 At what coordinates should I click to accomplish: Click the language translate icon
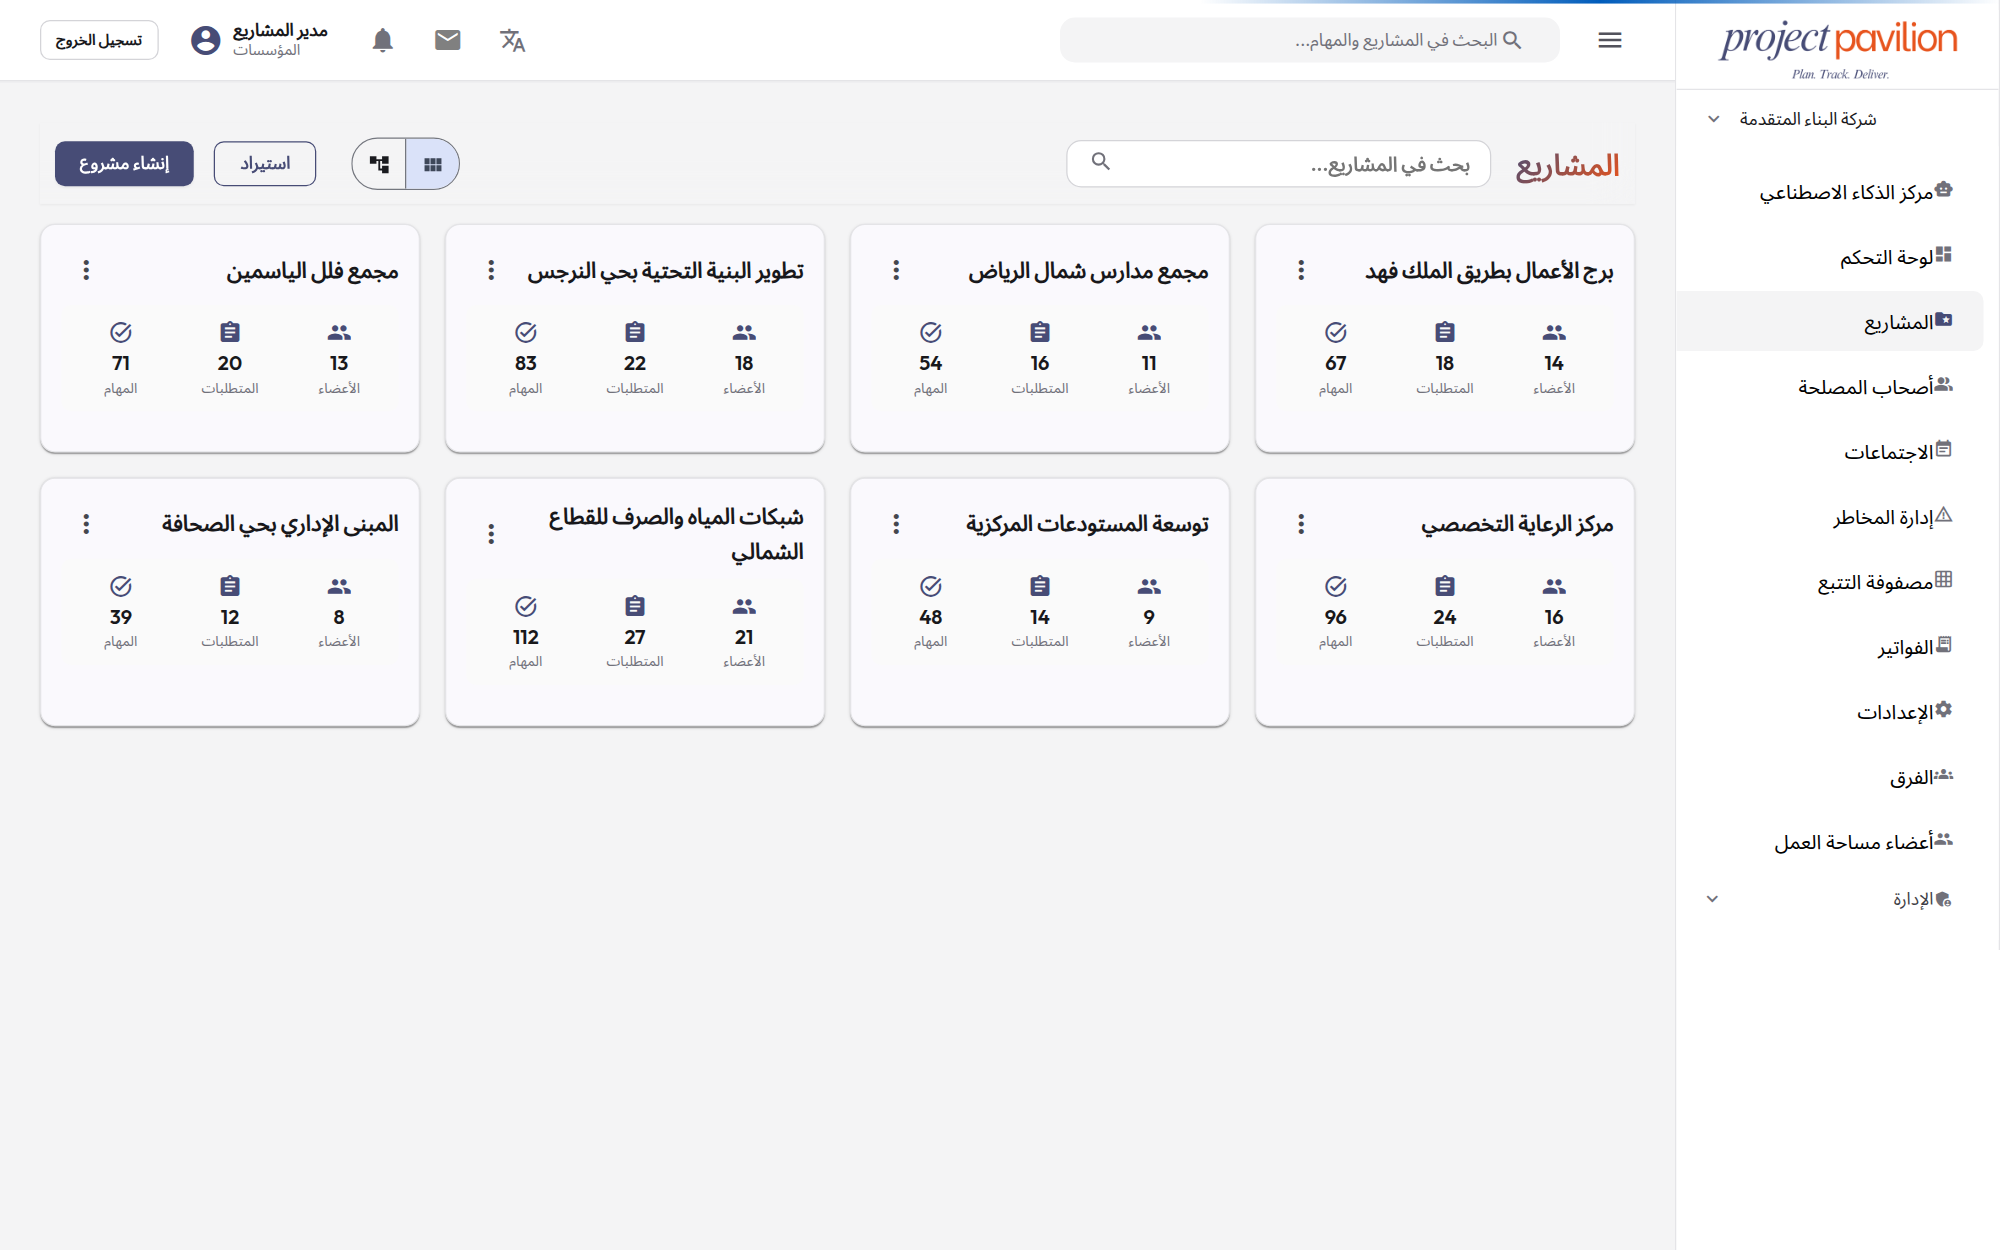(512, 40)
